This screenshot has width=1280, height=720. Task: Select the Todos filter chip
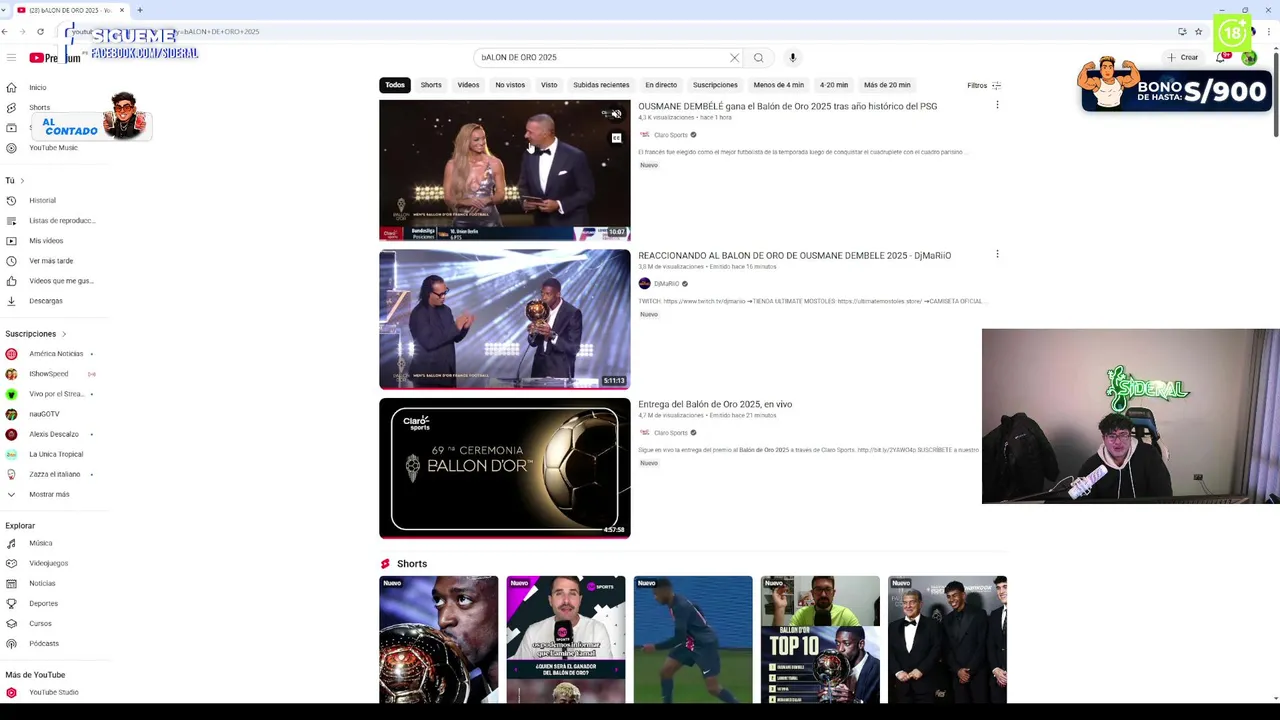point(395,85)
